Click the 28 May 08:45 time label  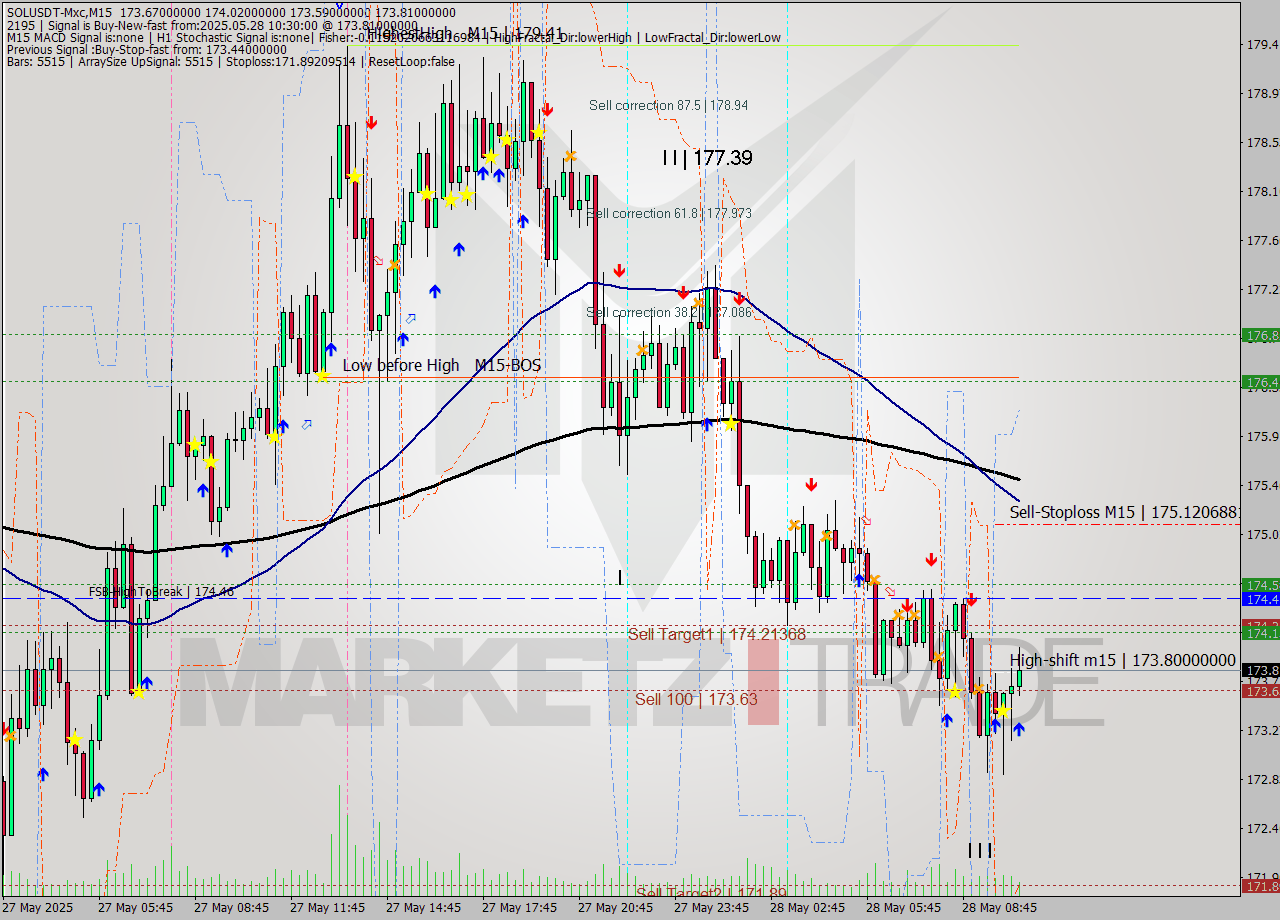tap(1000, 908)
